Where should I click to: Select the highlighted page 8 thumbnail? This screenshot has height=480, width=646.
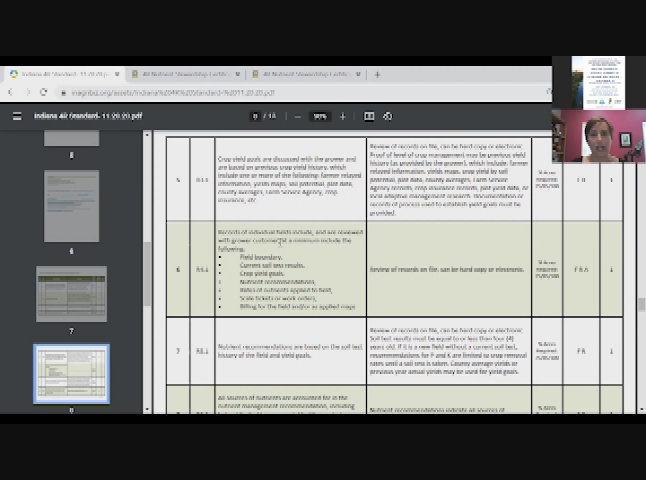click(x=71, y=373)
